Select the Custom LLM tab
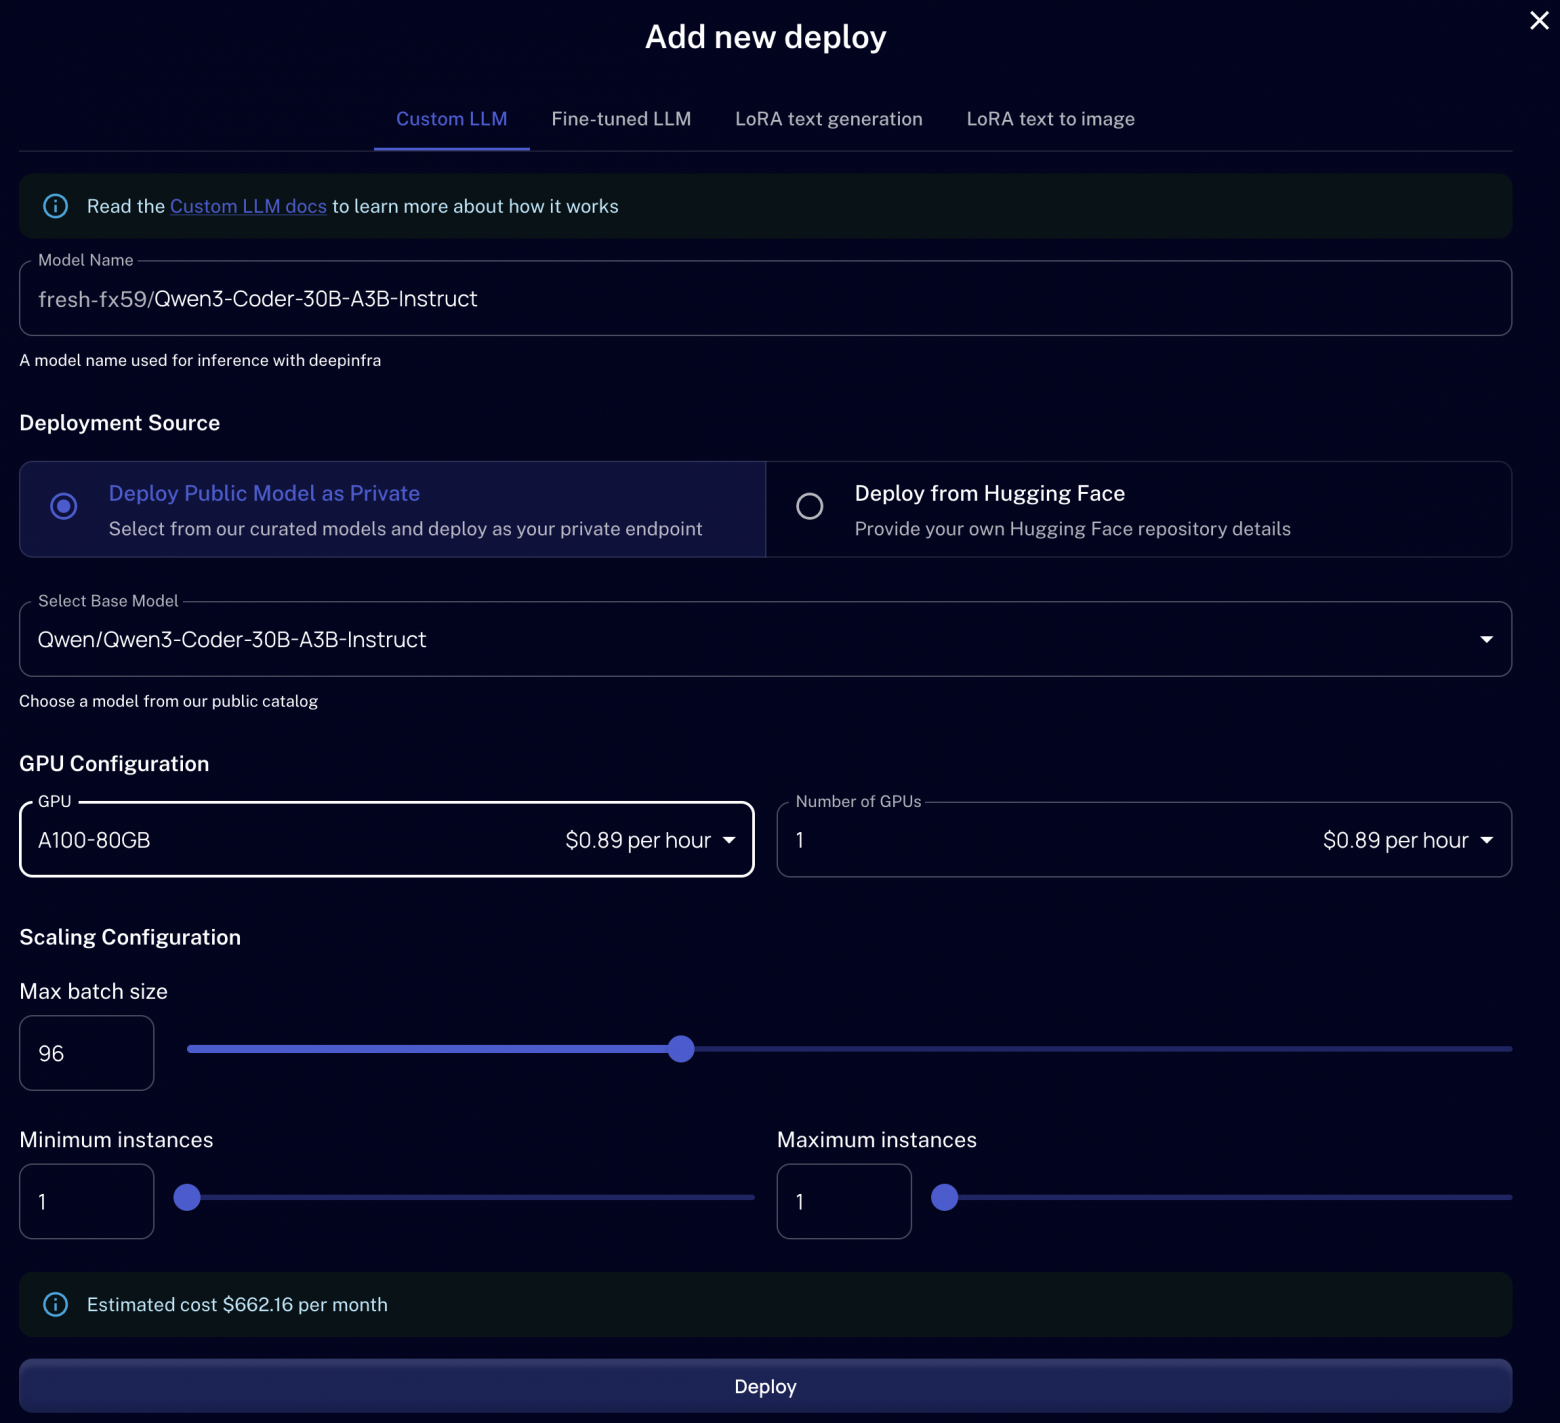 451,119
